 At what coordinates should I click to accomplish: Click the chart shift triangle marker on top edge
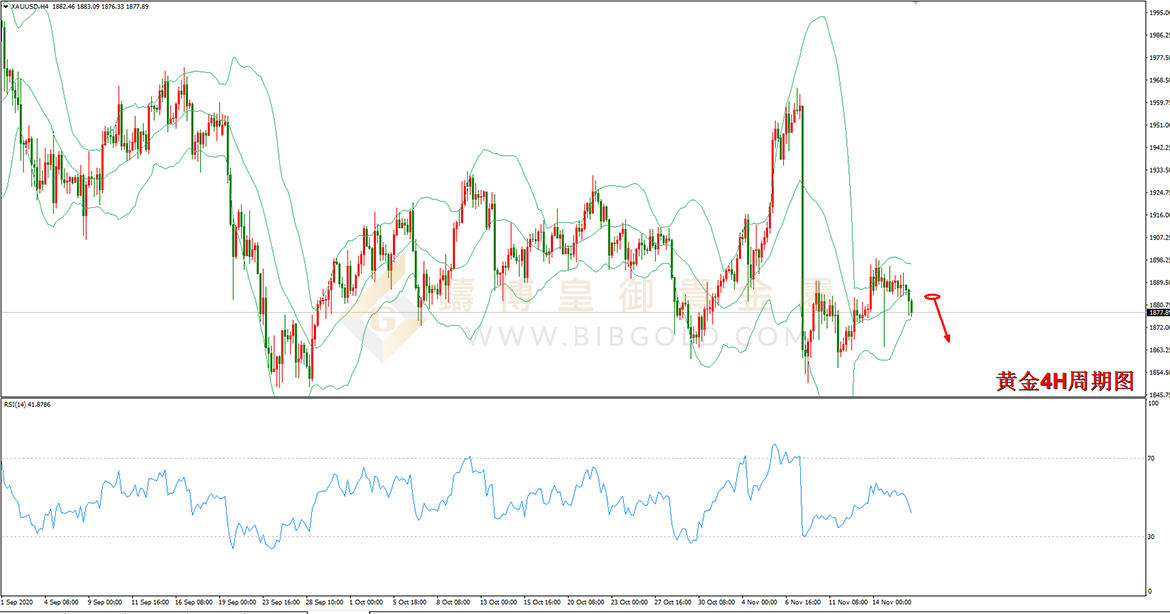[916, 3]
